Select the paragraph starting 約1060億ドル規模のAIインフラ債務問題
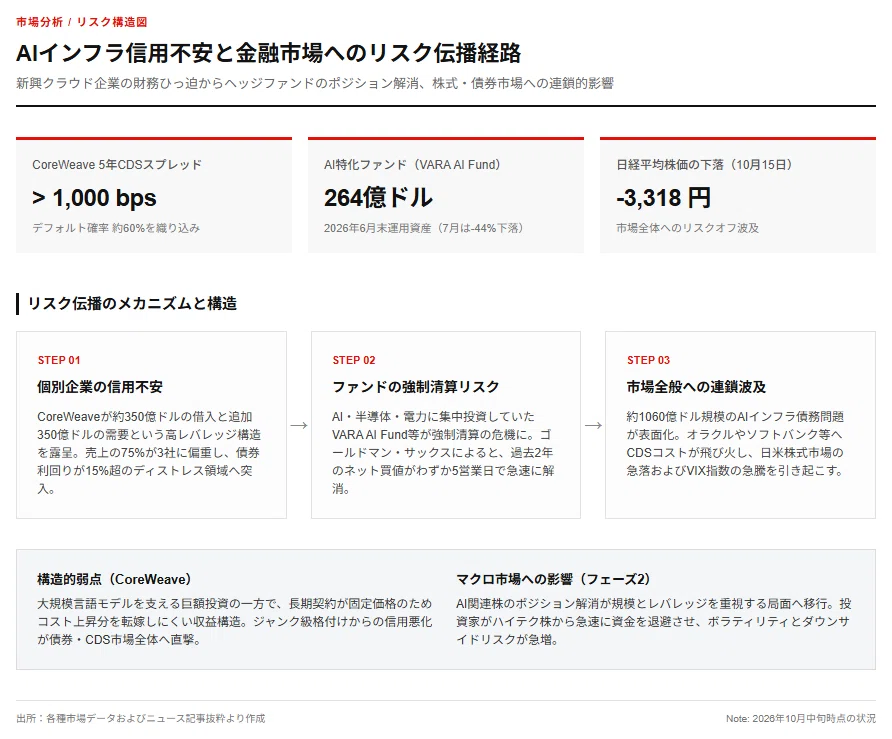This screenshot has width=892, height=739. pyautogui.click(x=736, y=443)
